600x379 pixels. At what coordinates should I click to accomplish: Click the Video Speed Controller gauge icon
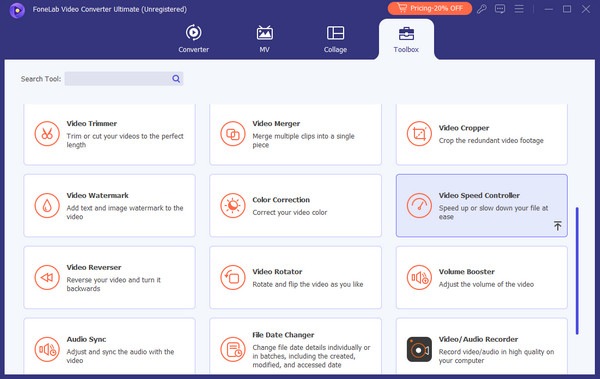419,206
